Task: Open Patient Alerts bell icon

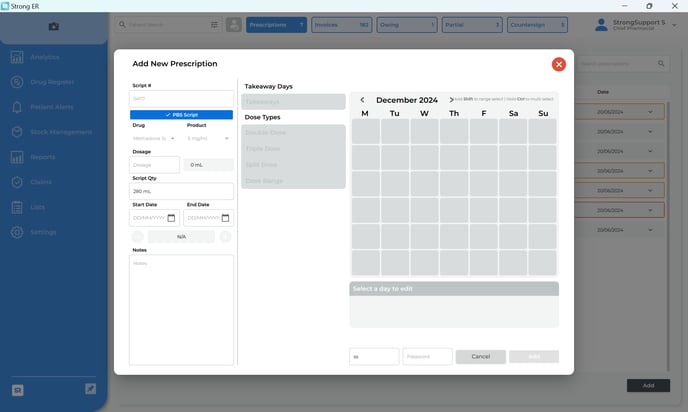Action: tap(17, 107)
